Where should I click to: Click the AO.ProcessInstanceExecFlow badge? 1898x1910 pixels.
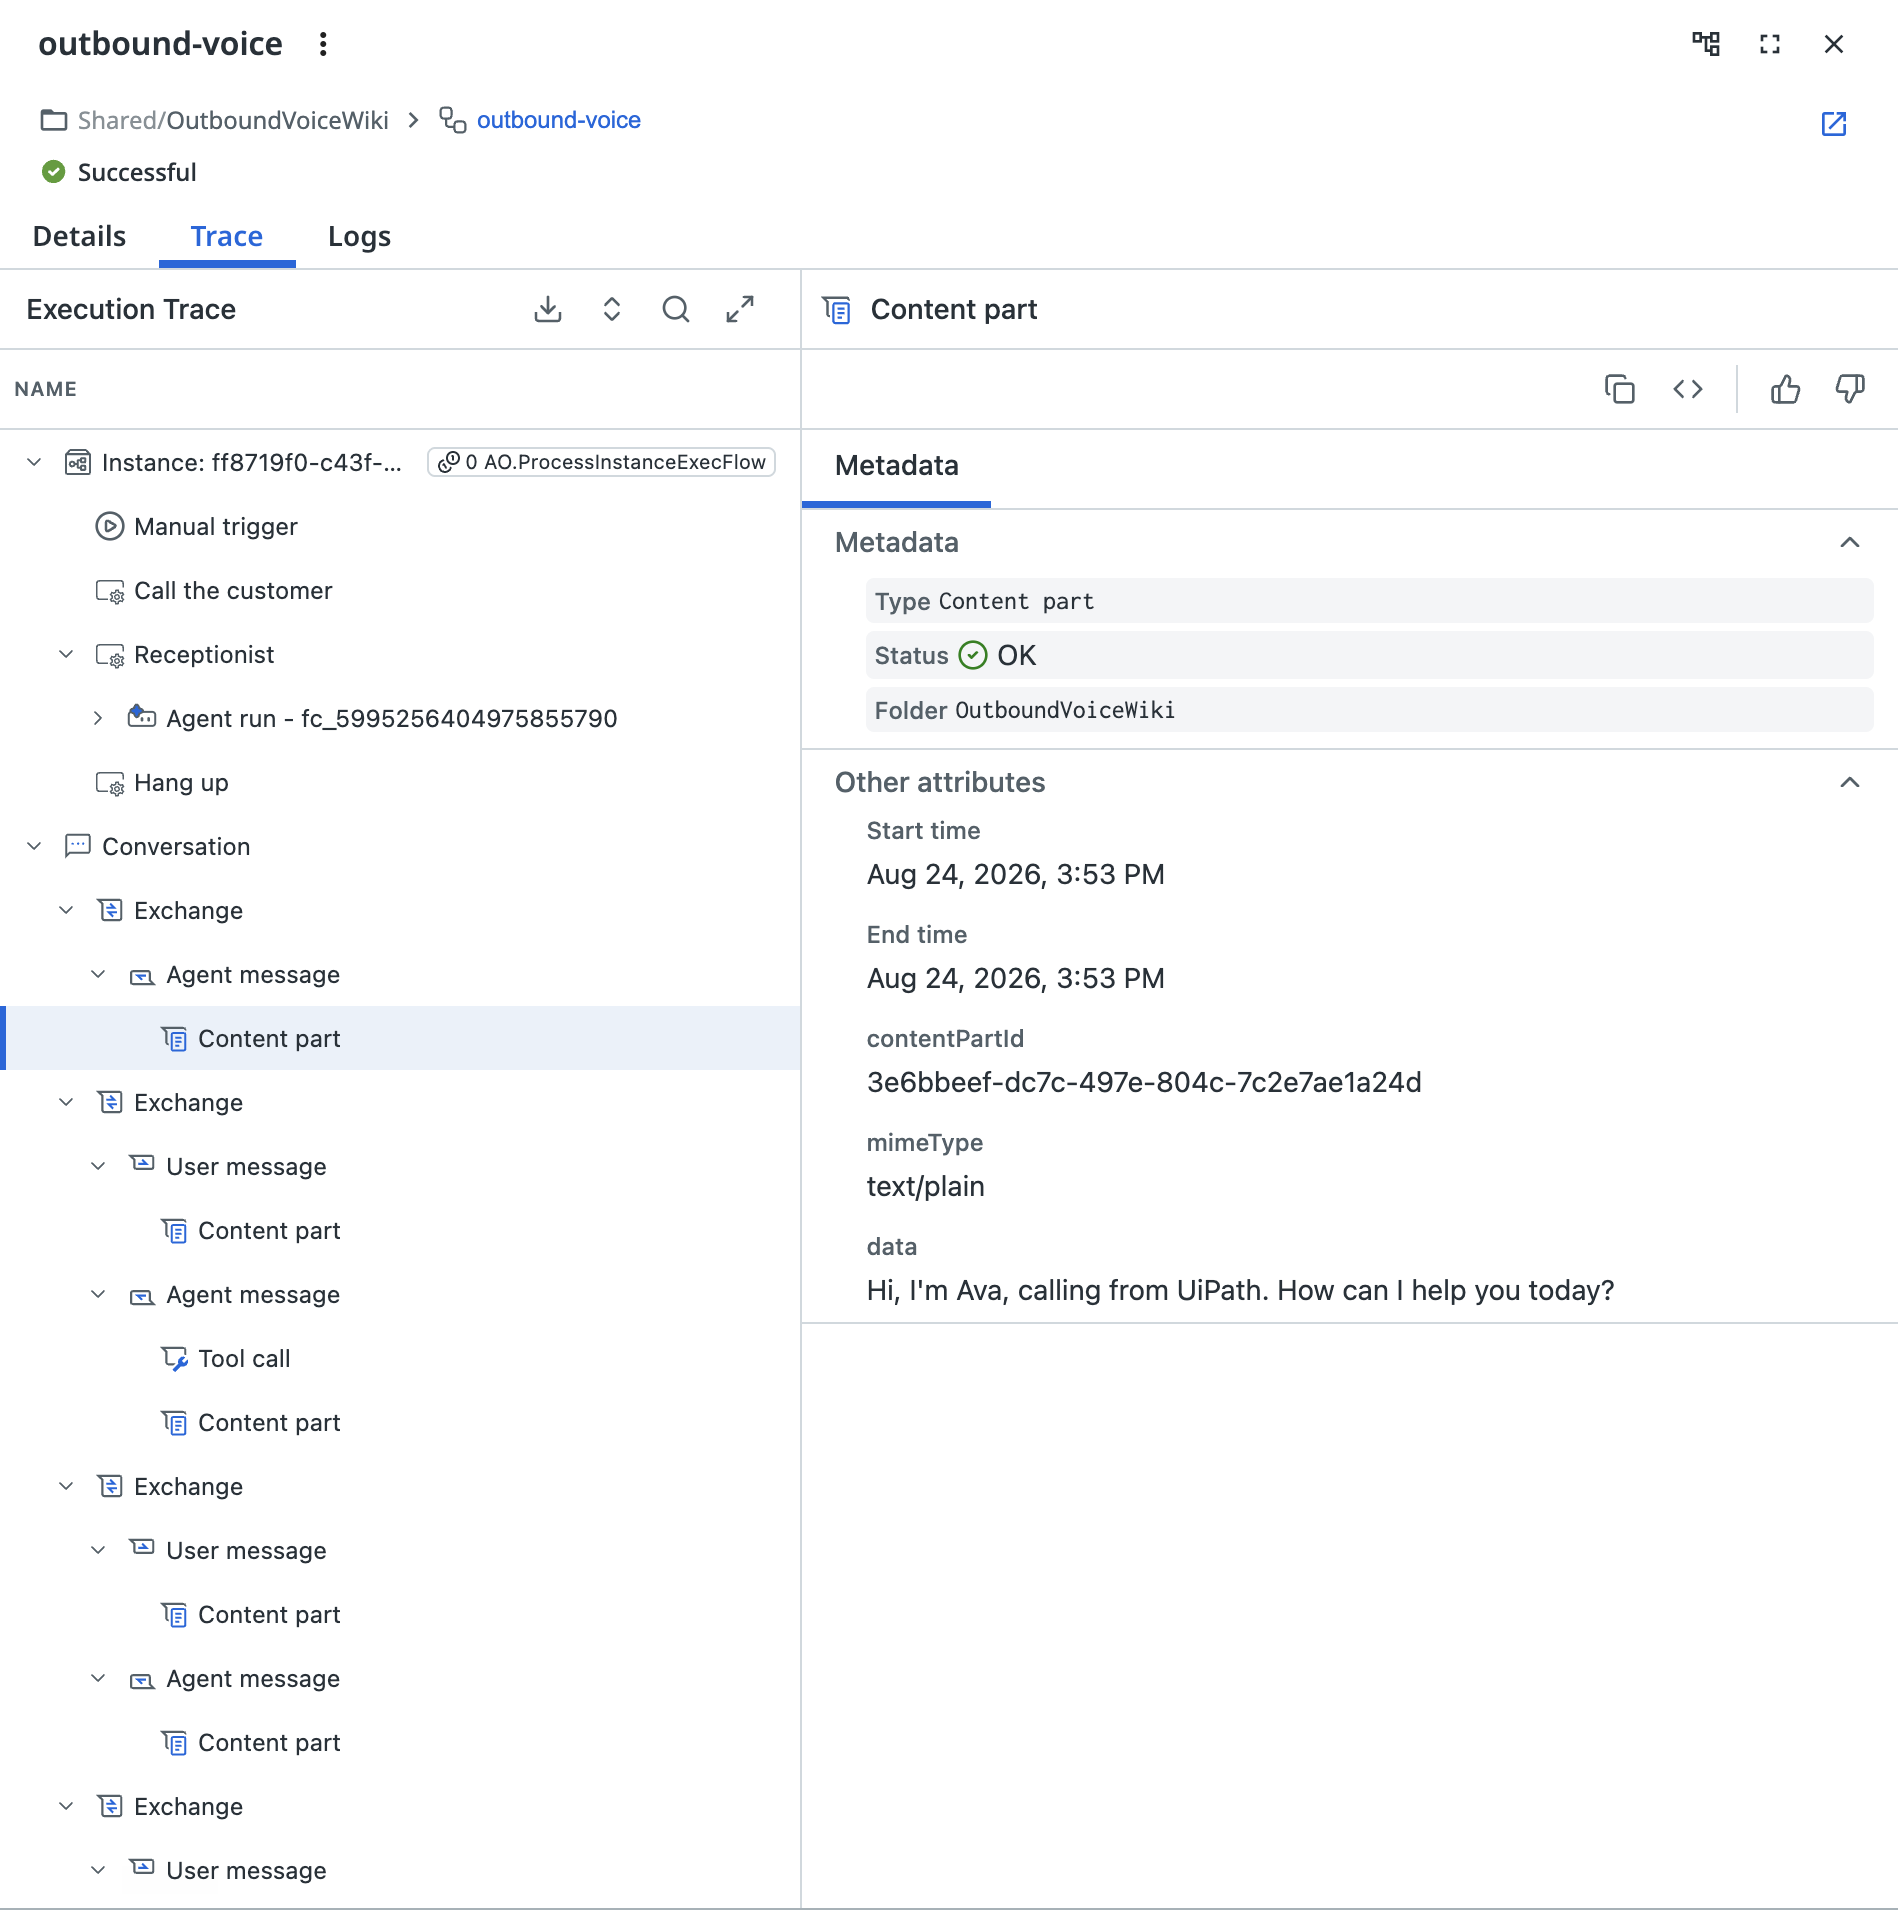[x=601, y=462]
